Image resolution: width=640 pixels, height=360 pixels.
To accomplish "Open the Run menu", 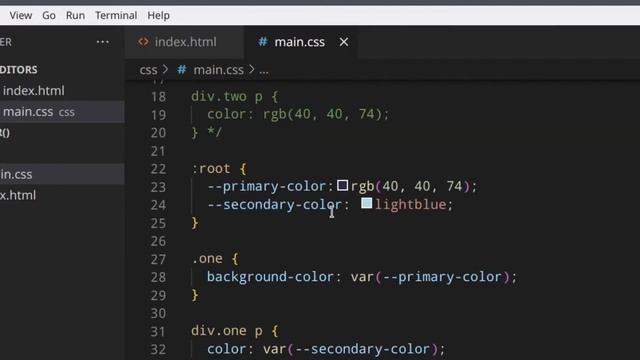I will click(75, 16).
